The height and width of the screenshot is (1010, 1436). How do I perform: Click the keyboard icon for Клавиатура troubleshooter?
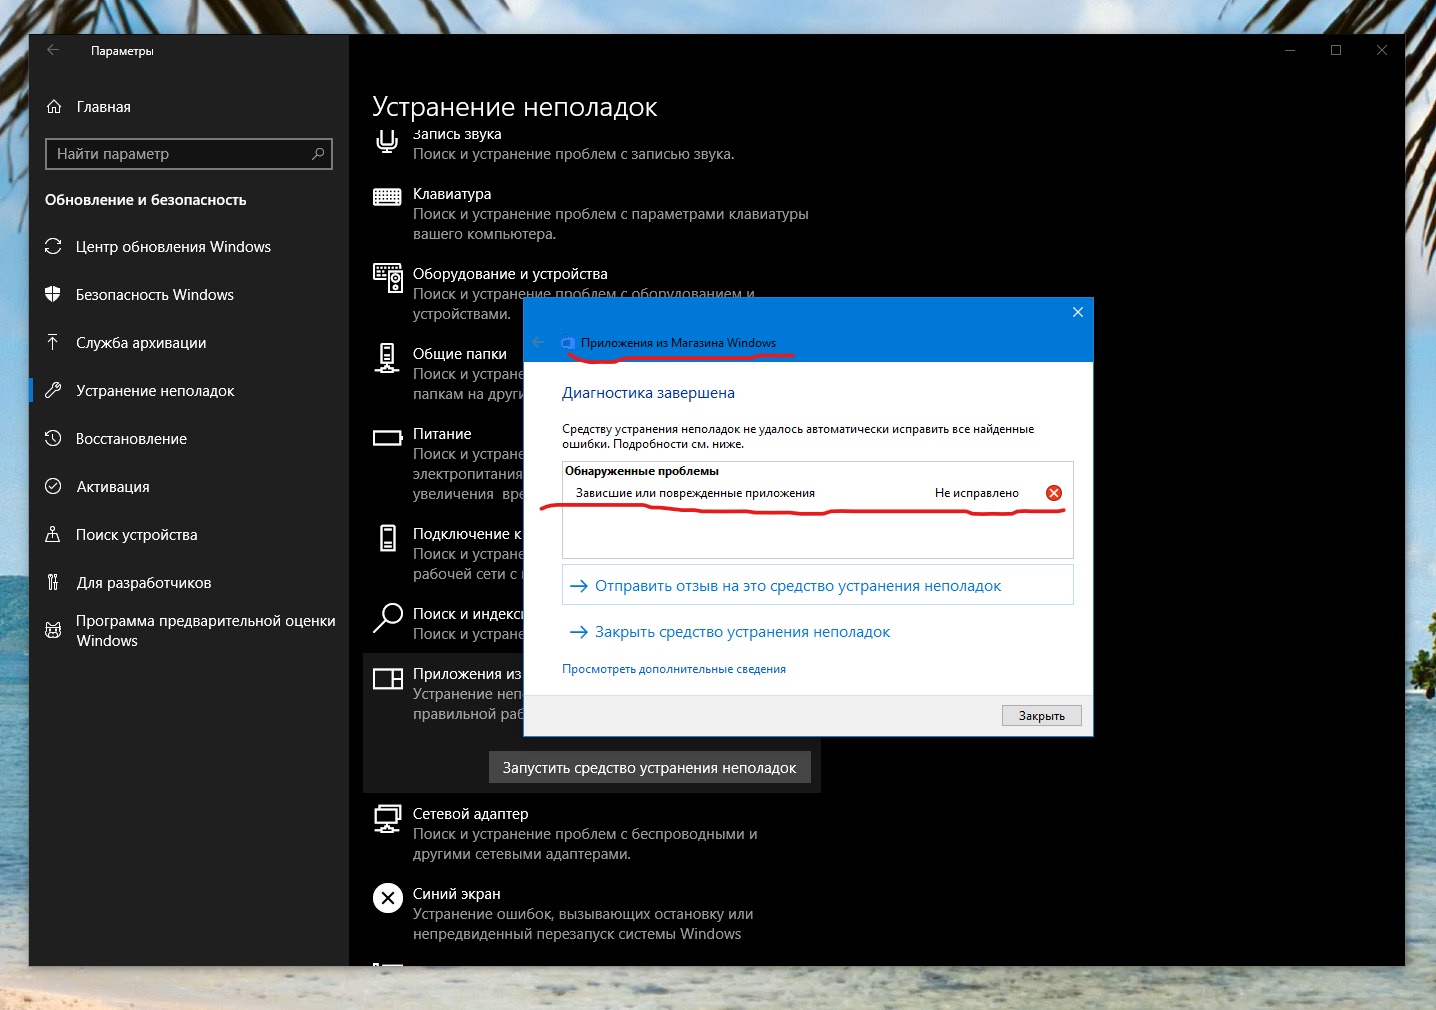387,197
